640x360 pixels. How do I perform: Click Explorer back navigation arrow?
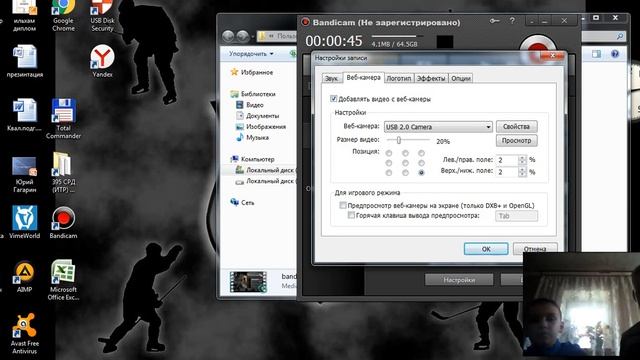pyautogui.click(x=228, y=36)
